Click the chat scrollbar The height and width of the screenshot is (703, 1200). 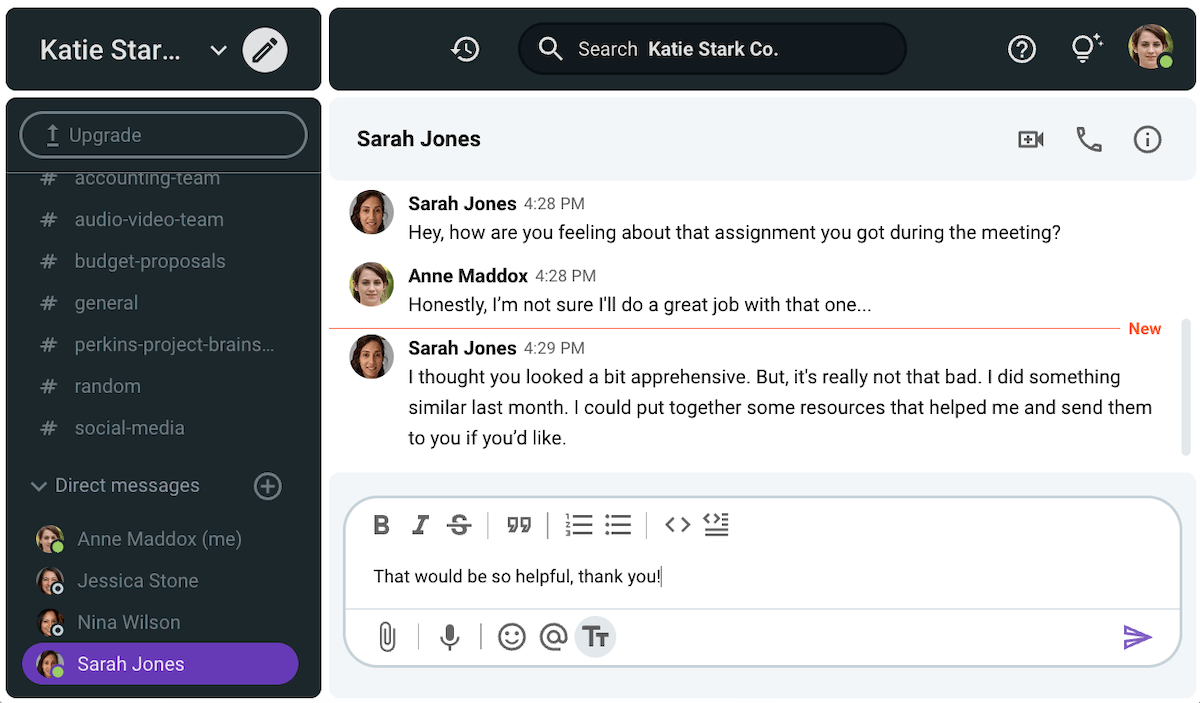1186,387
